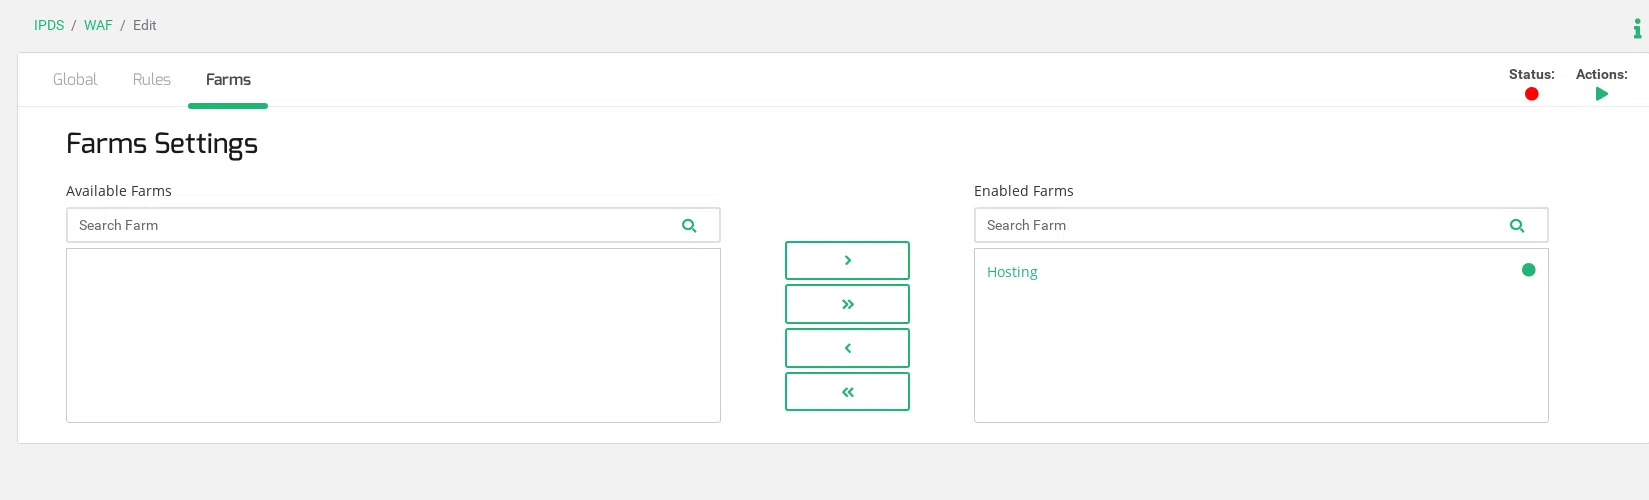The image size is (1649, 500).
Task: Focus the Enabled Farms search field
Action: click(1240, 226)
